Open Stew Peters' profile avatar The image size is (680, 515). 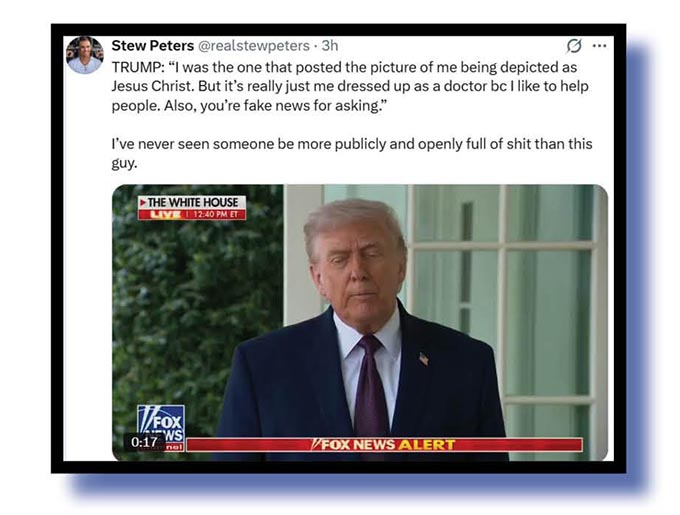85,55
